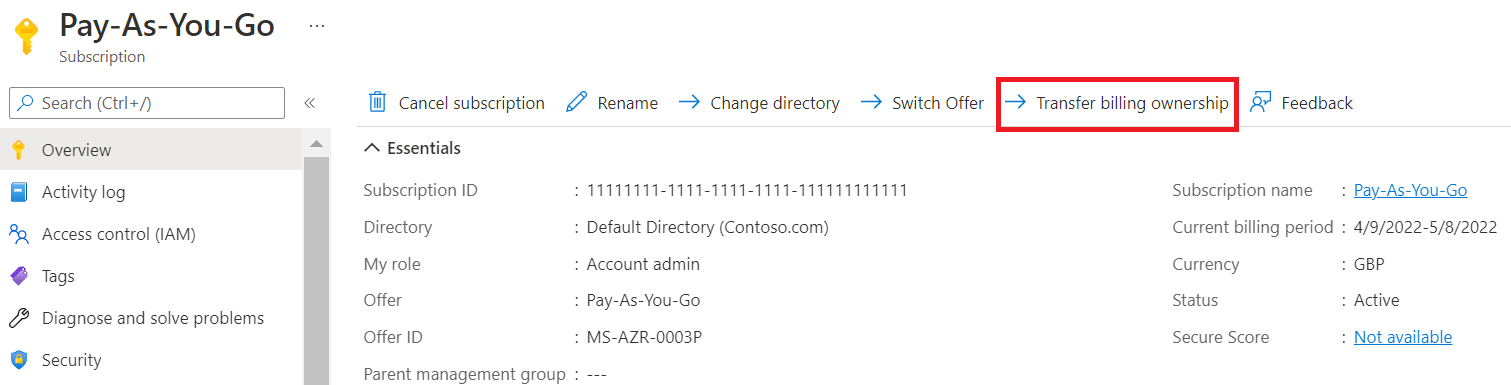Click the Switch Offer command
1511x385 pixels.
tap(922, 103)
